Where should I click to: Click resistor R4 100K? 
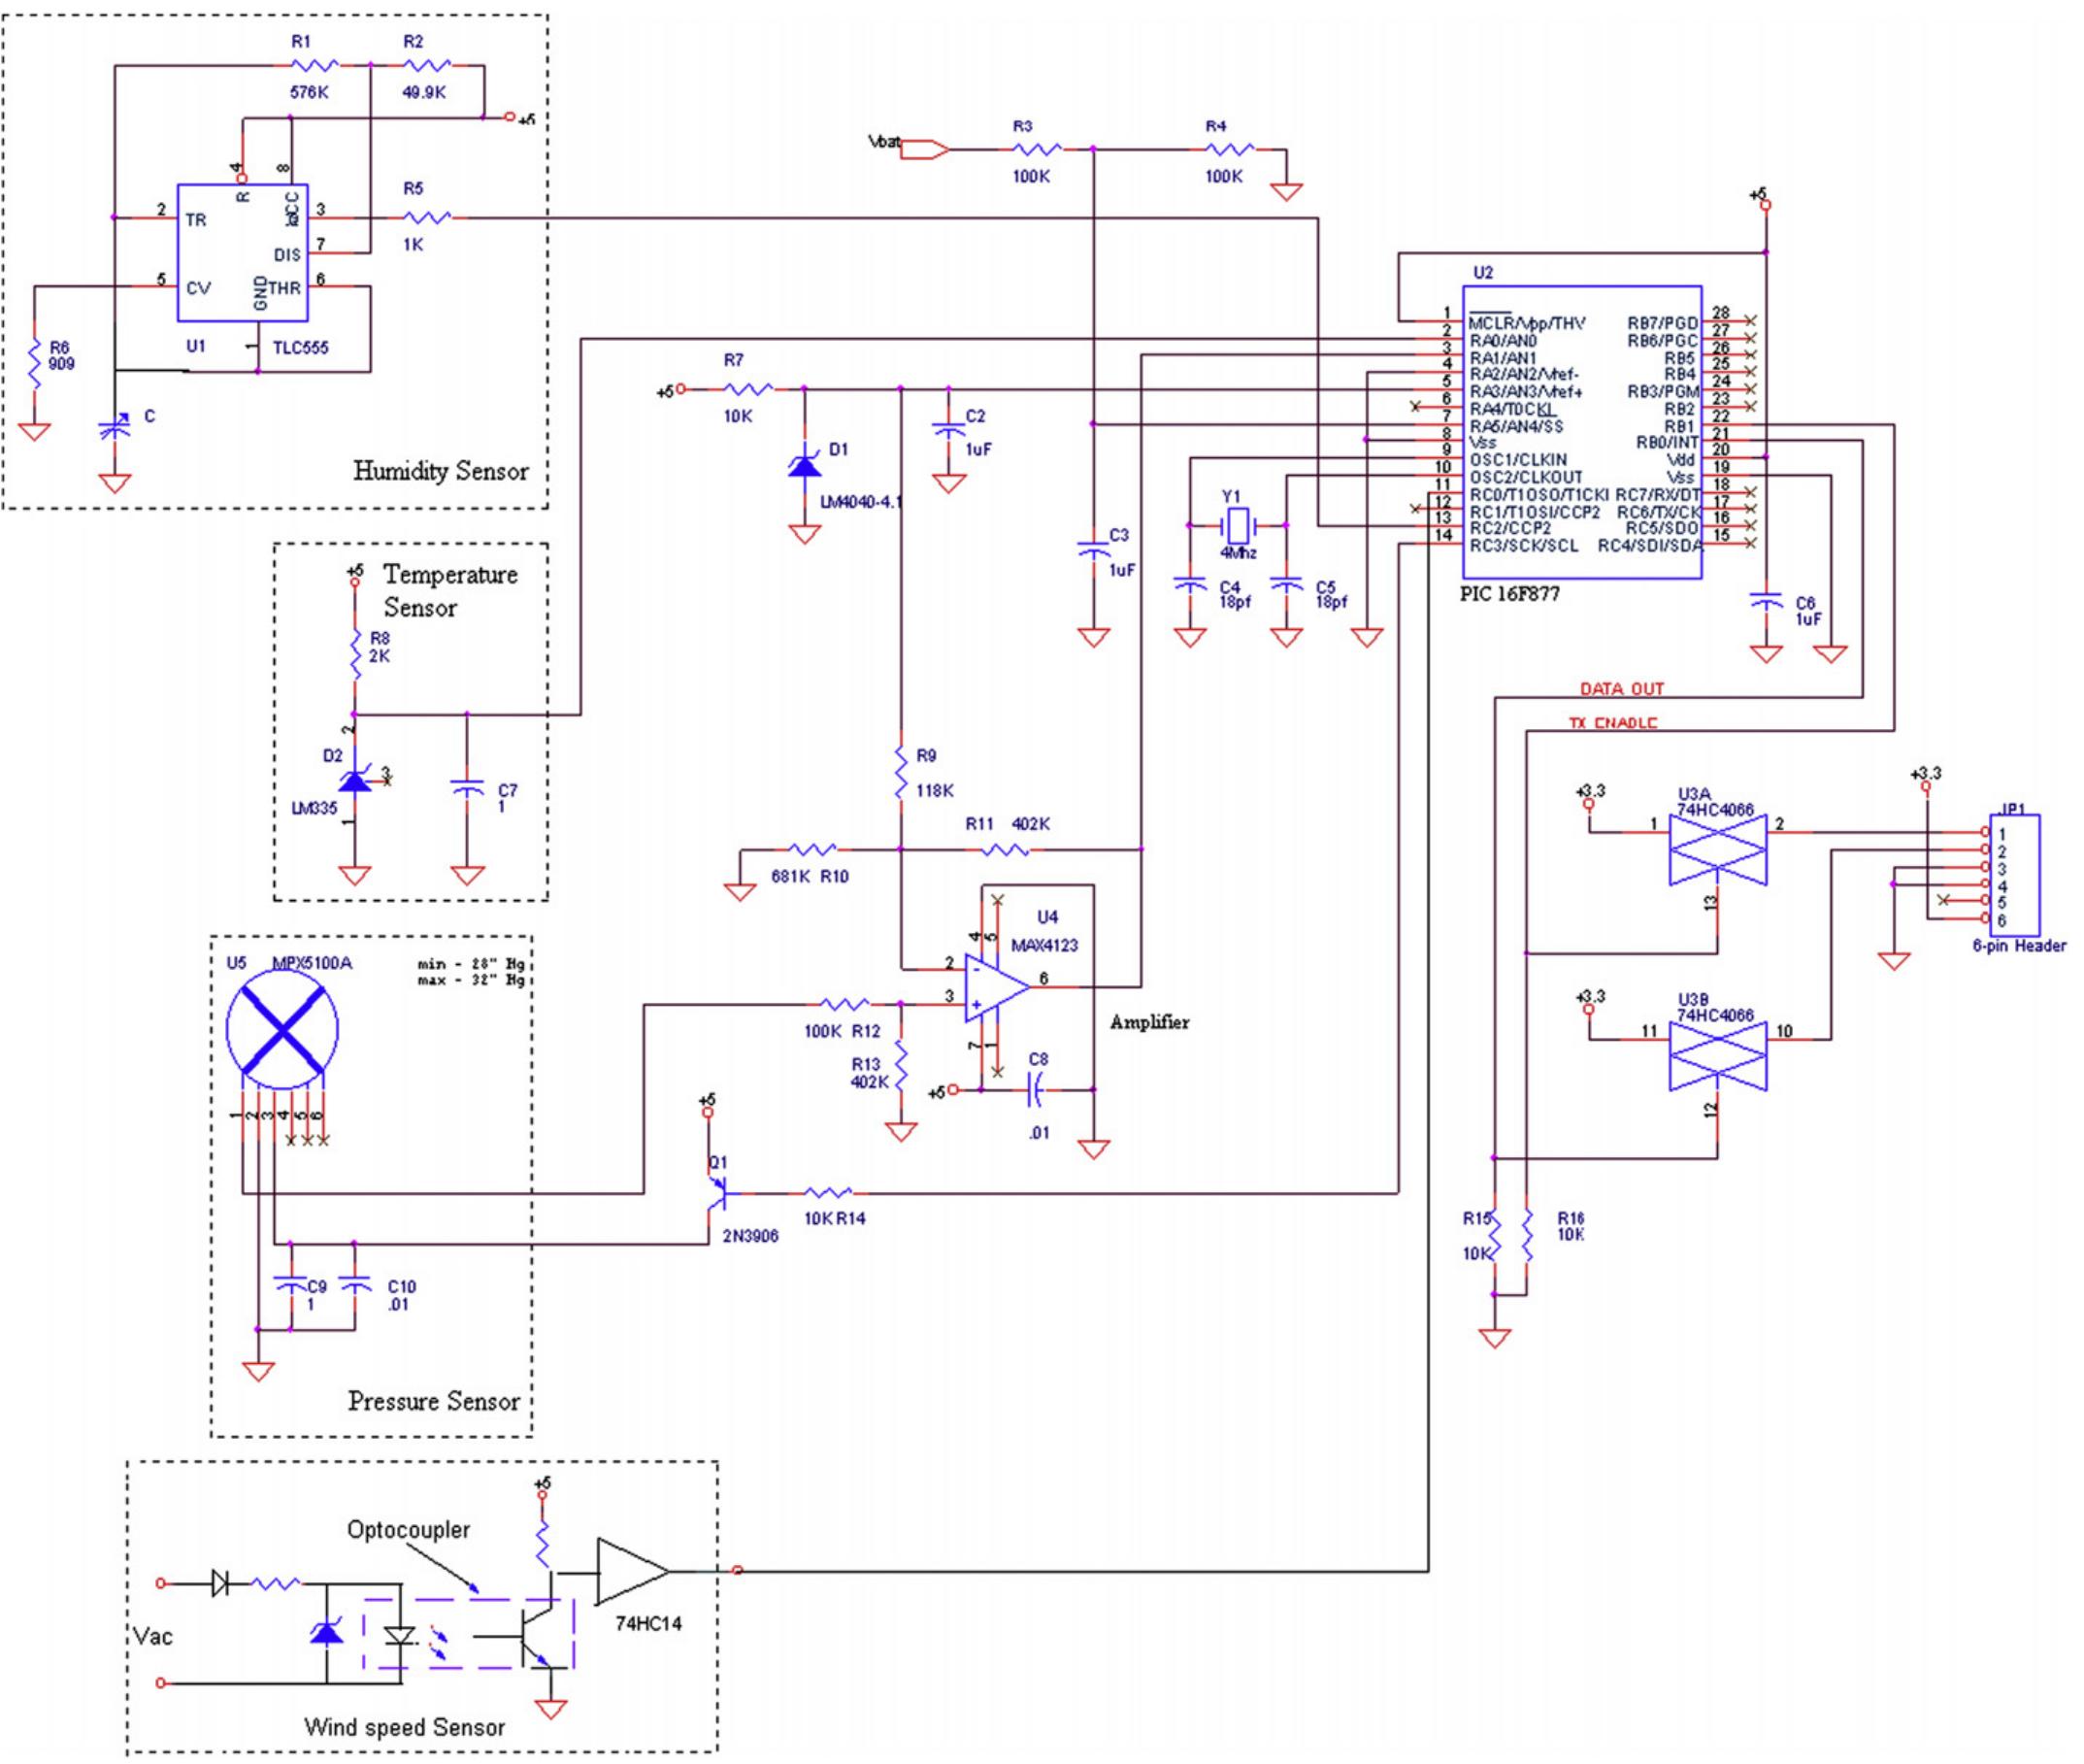click(x=1229, y=150)
